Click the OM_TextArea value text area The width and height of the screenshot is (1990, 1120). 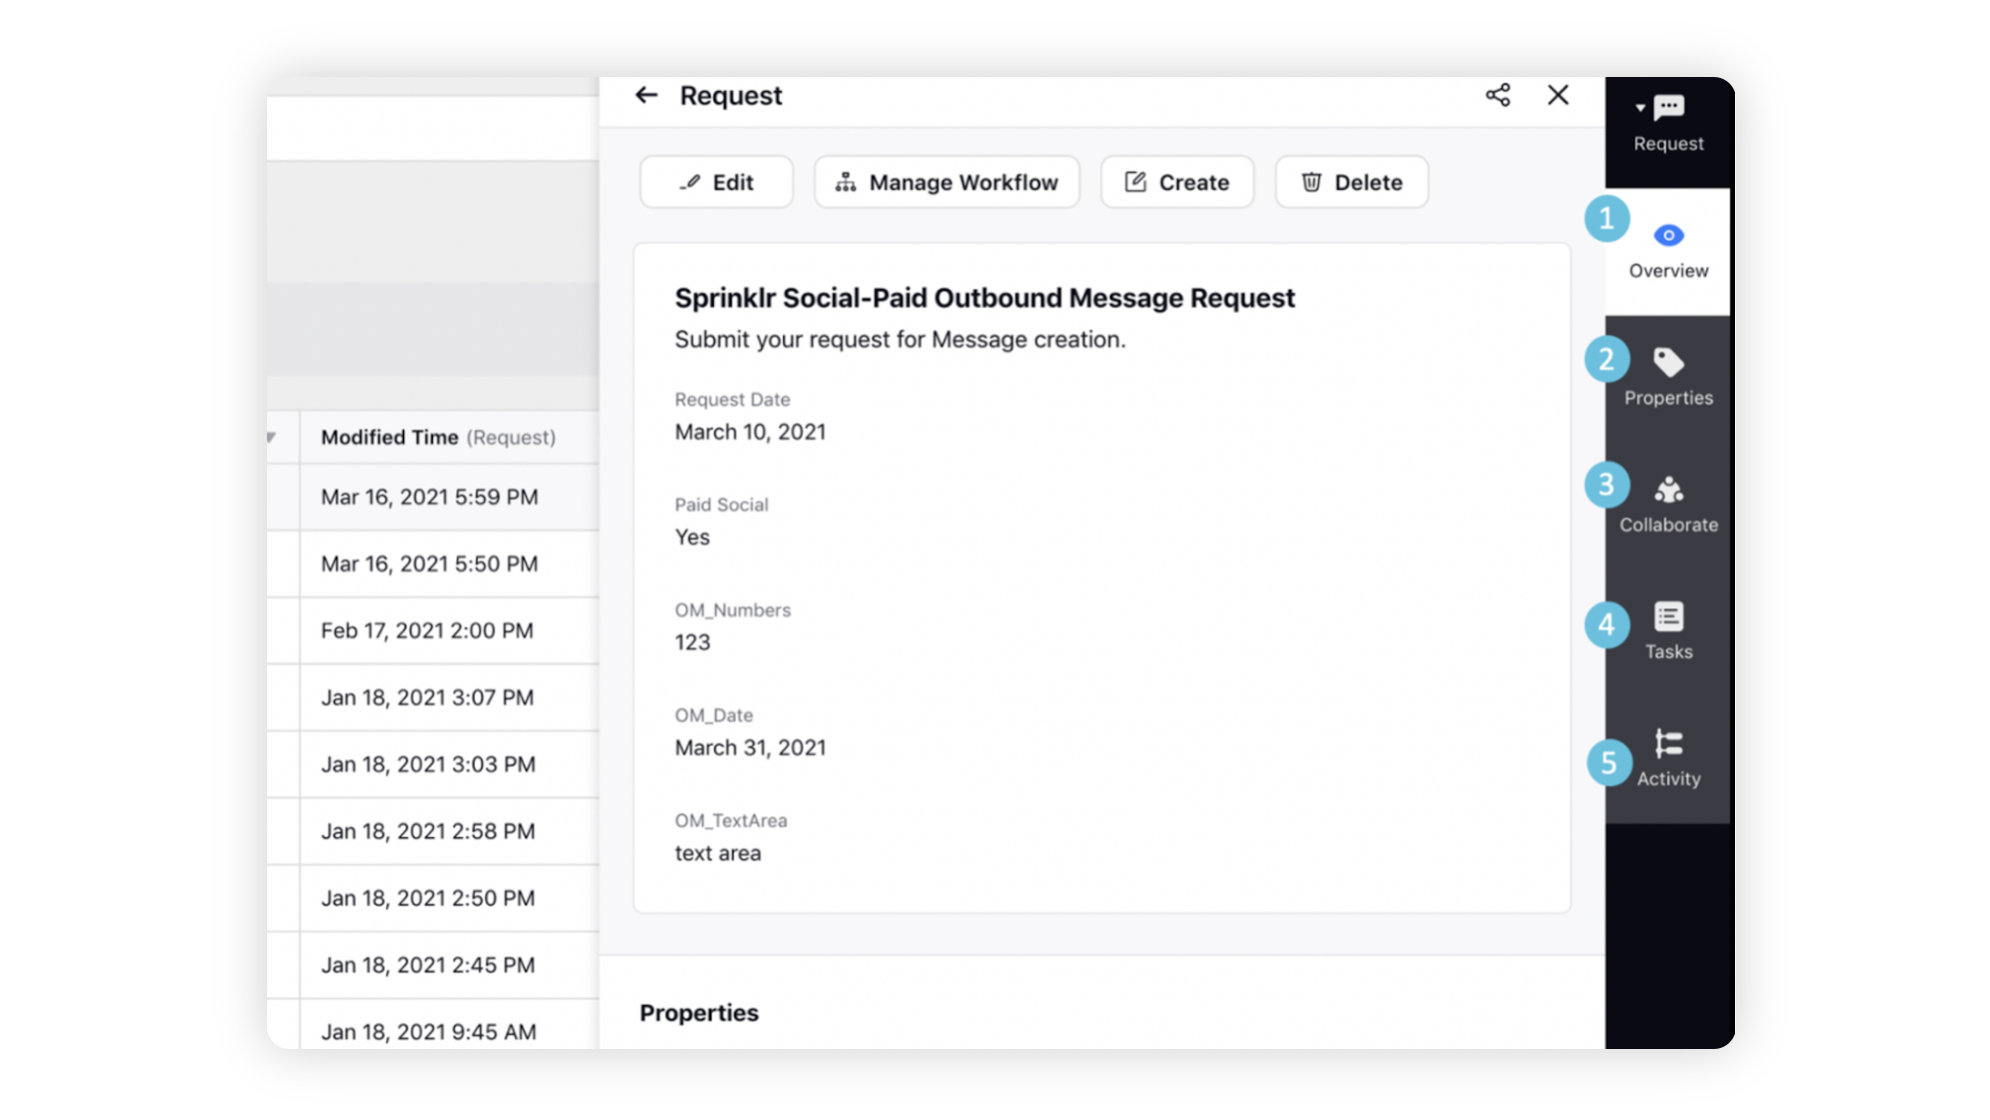tap(718, 853)
